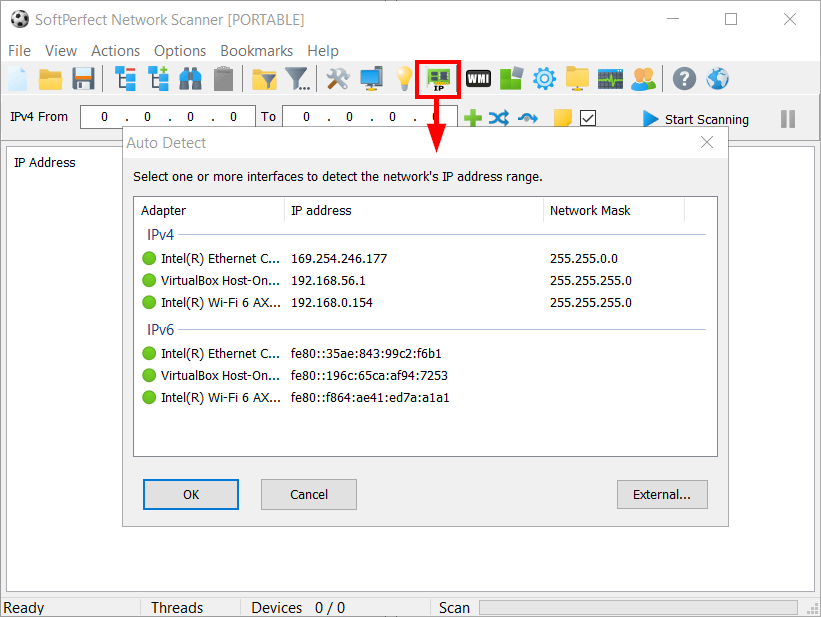
Task: Click the shared folder monitor icon
Action: (577, 79)
